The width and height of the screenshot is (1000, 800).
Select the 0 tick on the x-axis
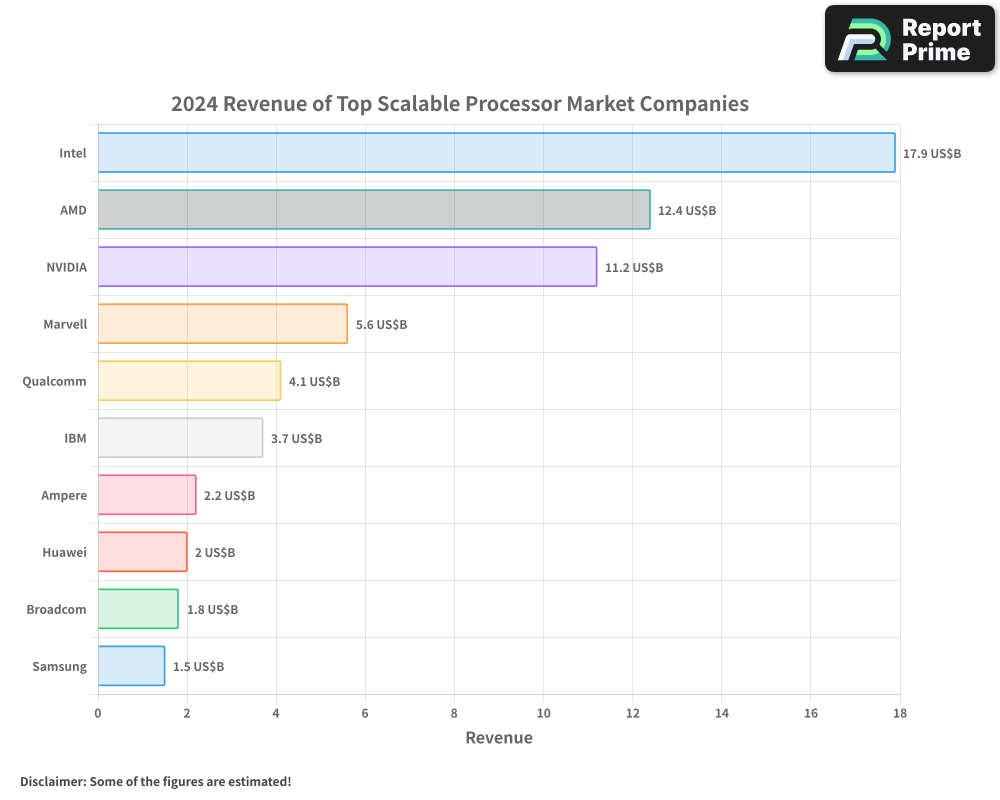97,713
